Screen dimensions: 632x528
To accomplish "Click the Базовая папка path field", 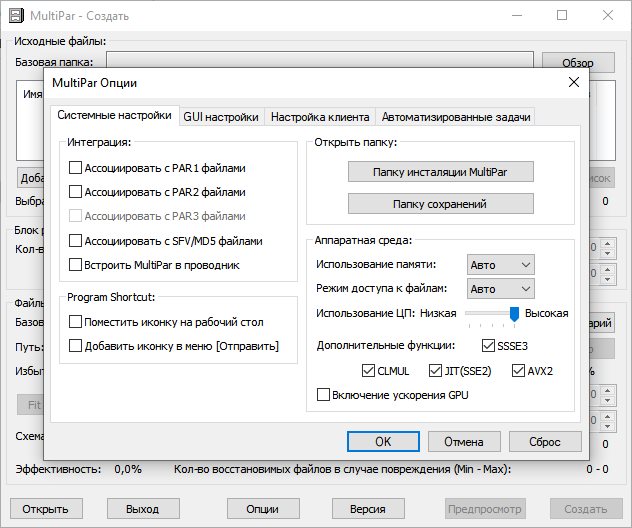I will 320,60.
